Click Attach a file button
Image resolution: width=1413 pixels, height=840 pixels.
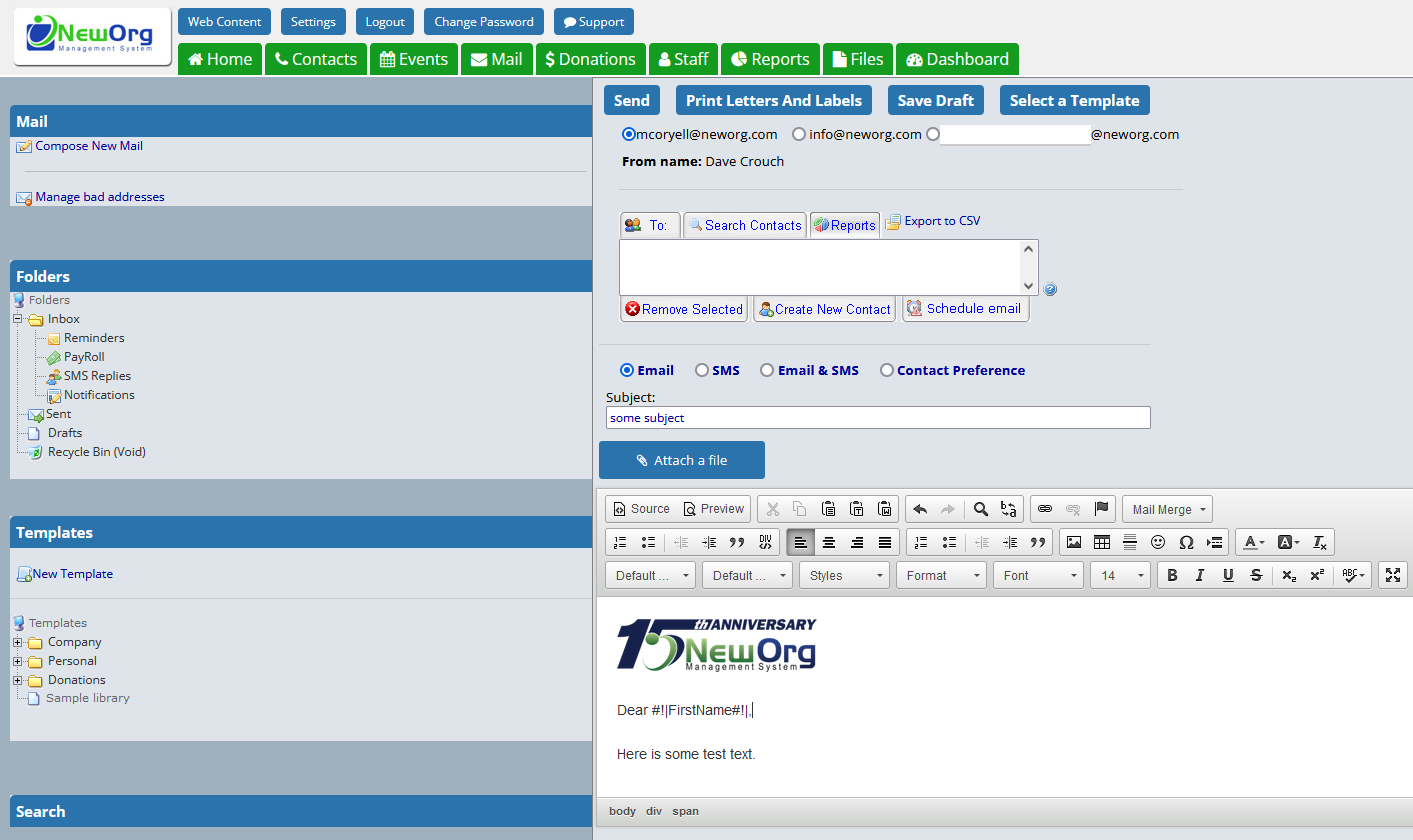[x=682, y=460]
